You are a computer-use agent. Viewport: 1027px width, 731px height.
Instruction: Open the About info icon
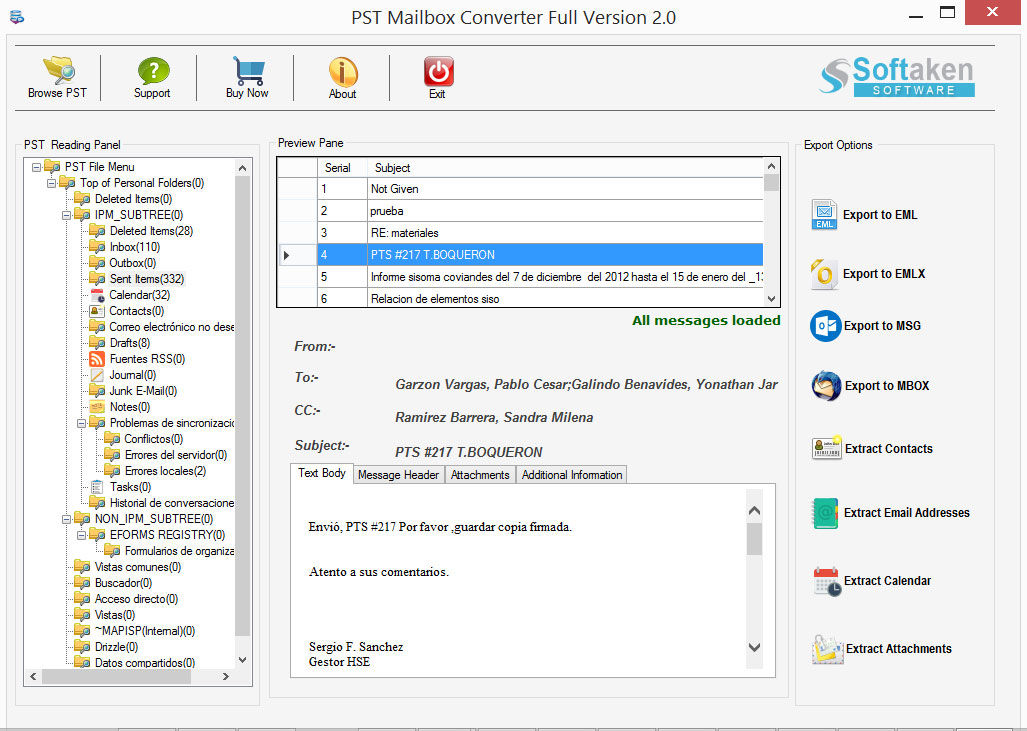pyautogui.click(x=343, y=71)
